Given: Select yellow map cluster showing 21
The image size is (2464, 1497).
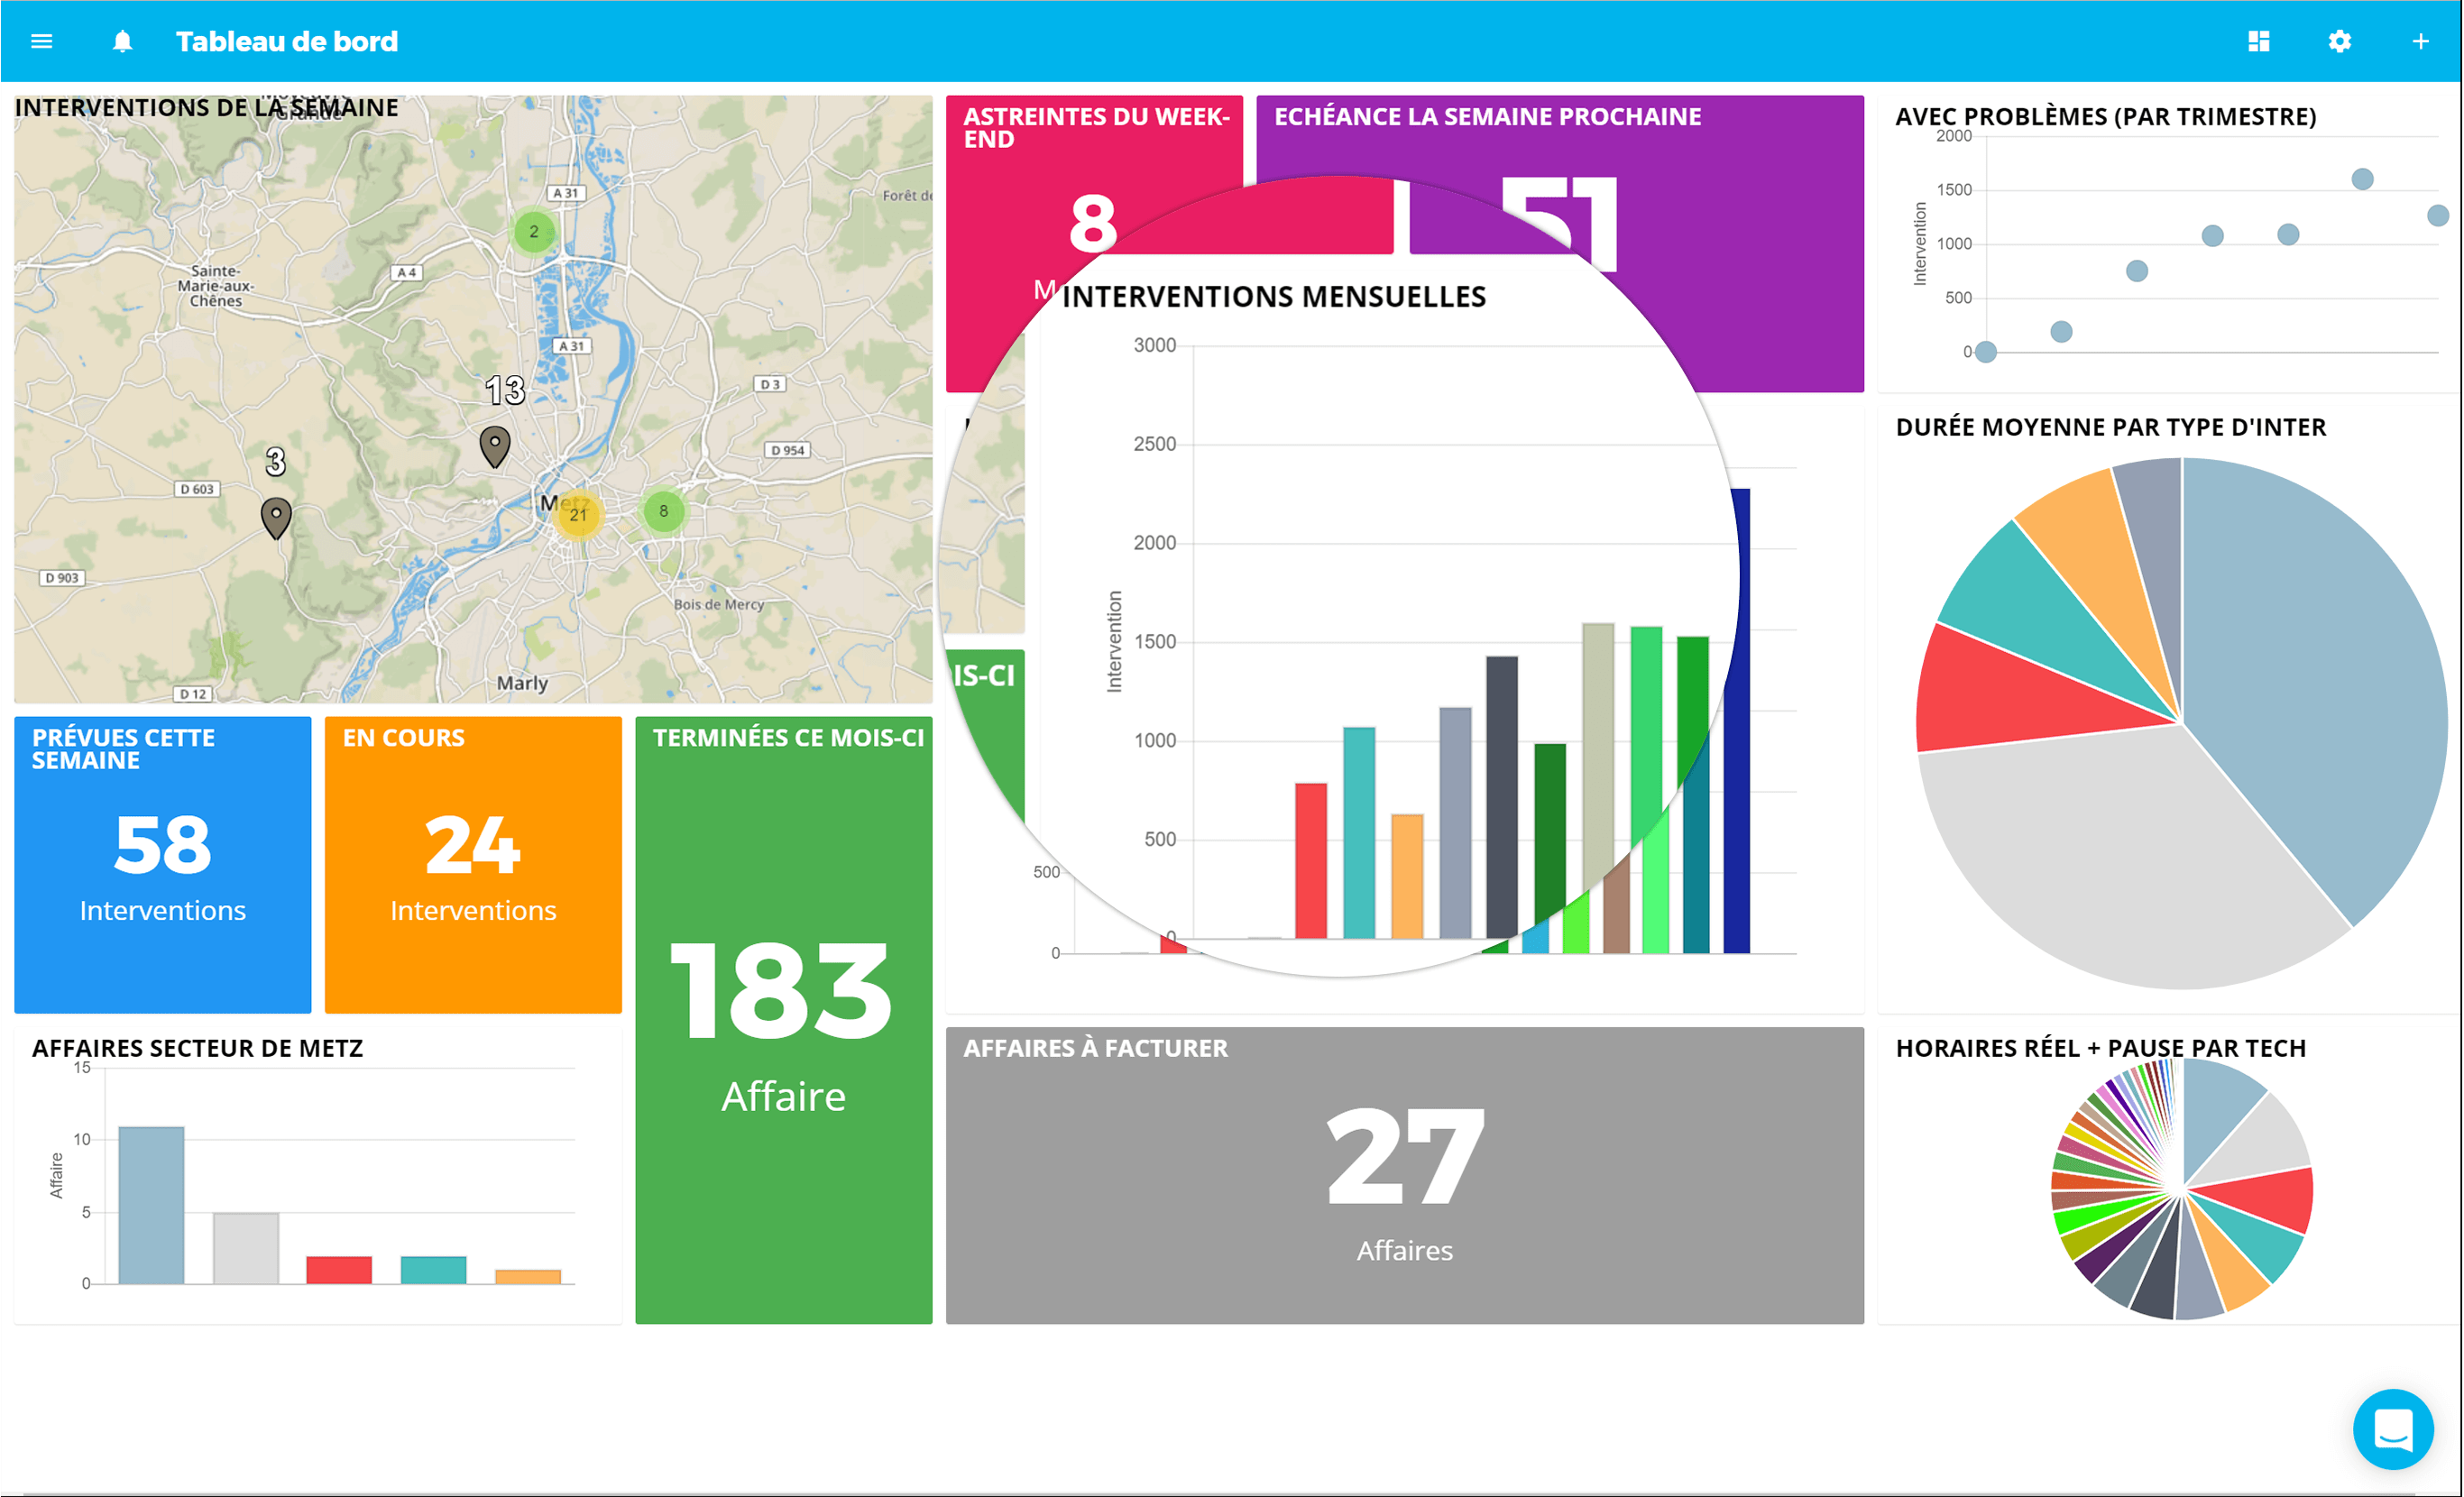Looking at the screenshot, I should click(x=578, y=515).
